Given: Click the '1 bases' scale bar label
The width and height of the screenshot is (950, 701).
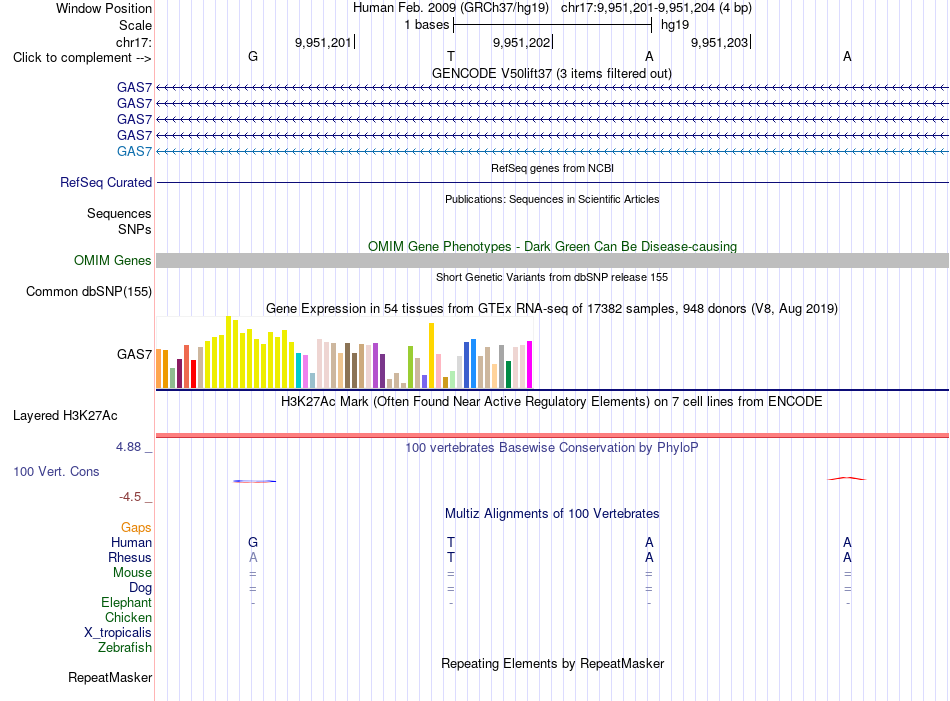Looking at the screenshot, I should pyautogui.click(x=427, y=25).
